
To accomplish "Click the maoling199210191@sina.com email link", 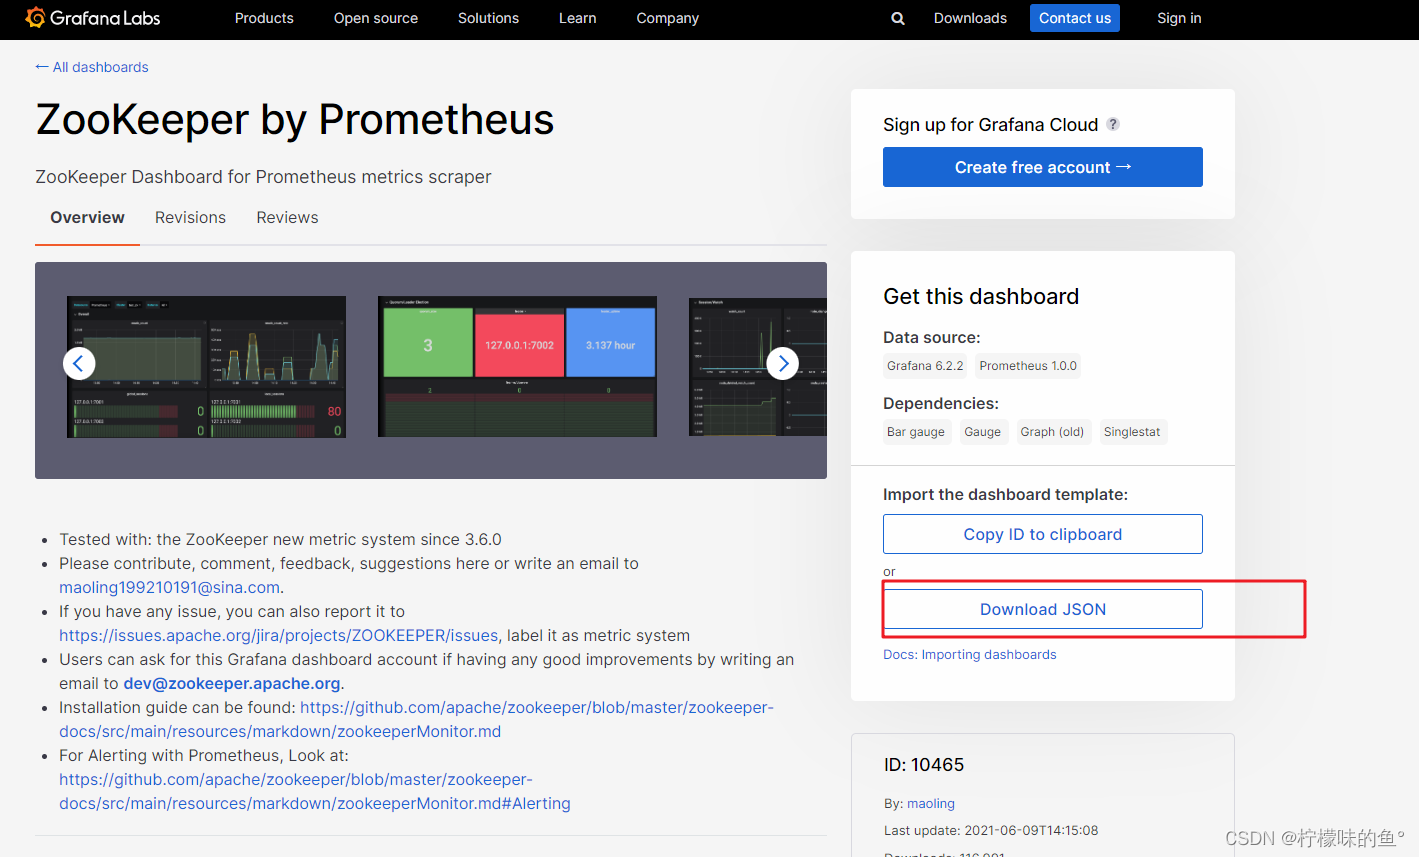I will point(169,587).
